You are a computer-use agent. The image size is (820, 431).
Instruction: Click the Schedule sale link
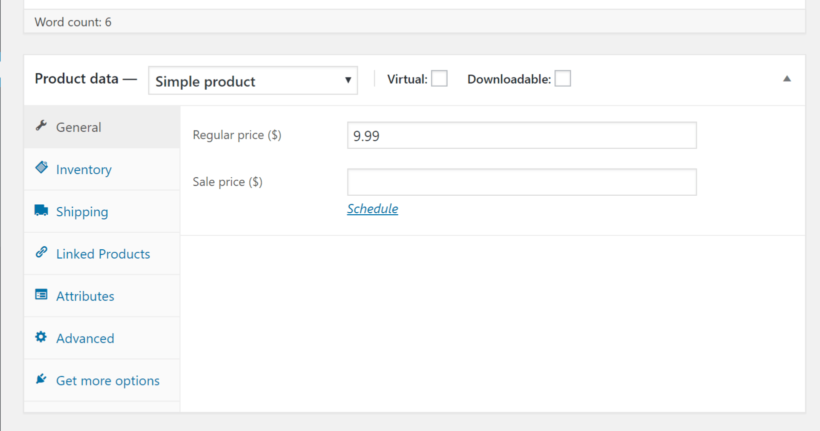[372, 209]
